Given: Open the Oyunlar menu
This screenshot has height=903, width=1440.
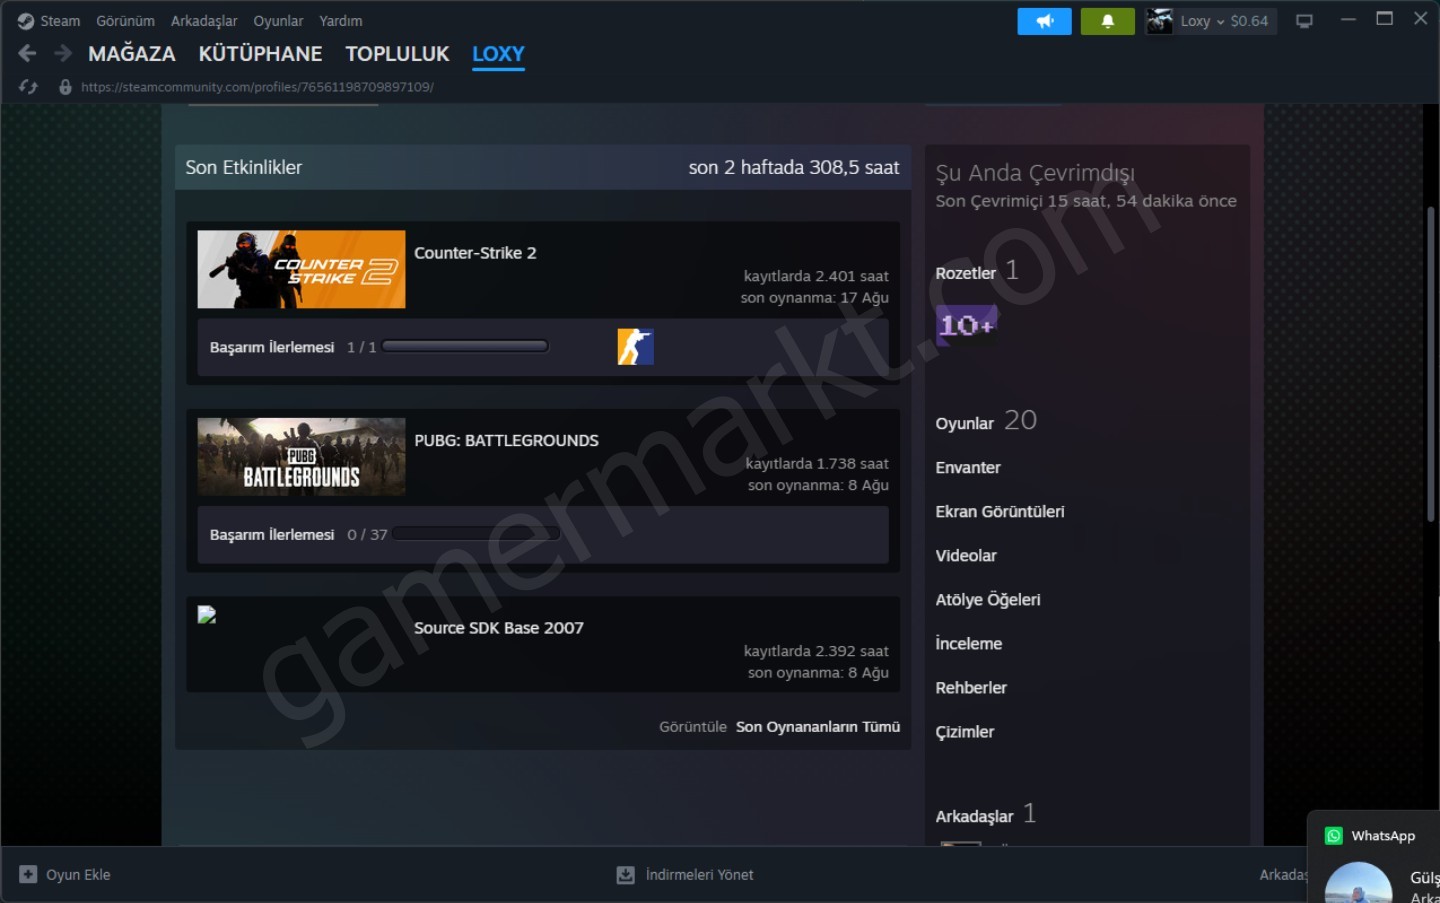Looking at the screenshot, I should 278,21.
